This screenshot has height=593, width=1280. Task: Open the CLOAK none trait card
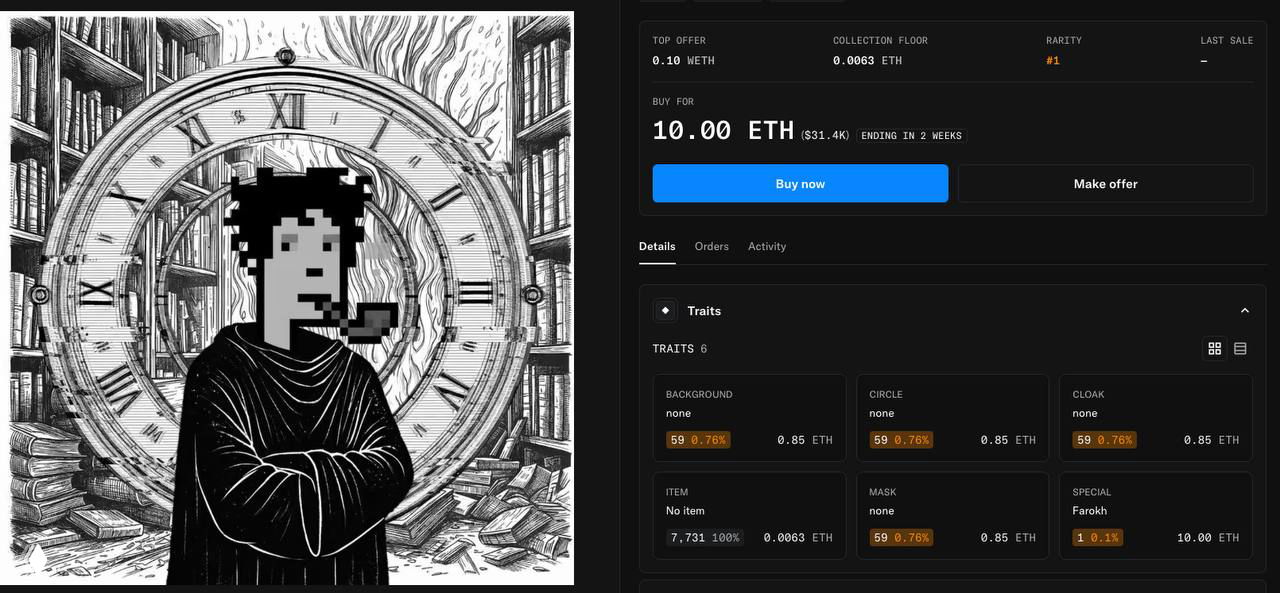click(1156, 418)
